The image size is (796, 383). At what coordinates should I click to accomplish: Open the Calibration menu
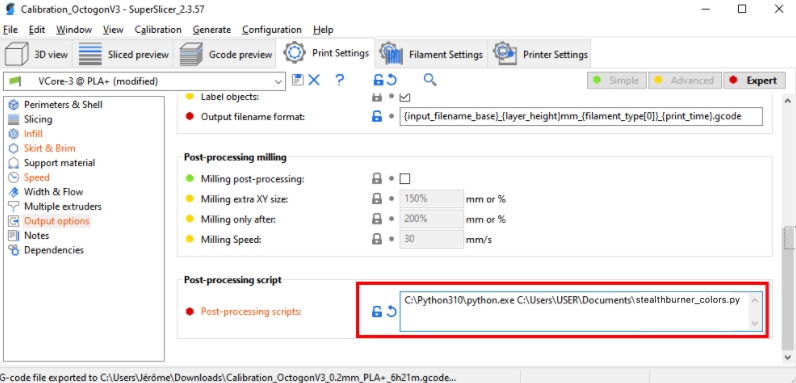[158, 29]
